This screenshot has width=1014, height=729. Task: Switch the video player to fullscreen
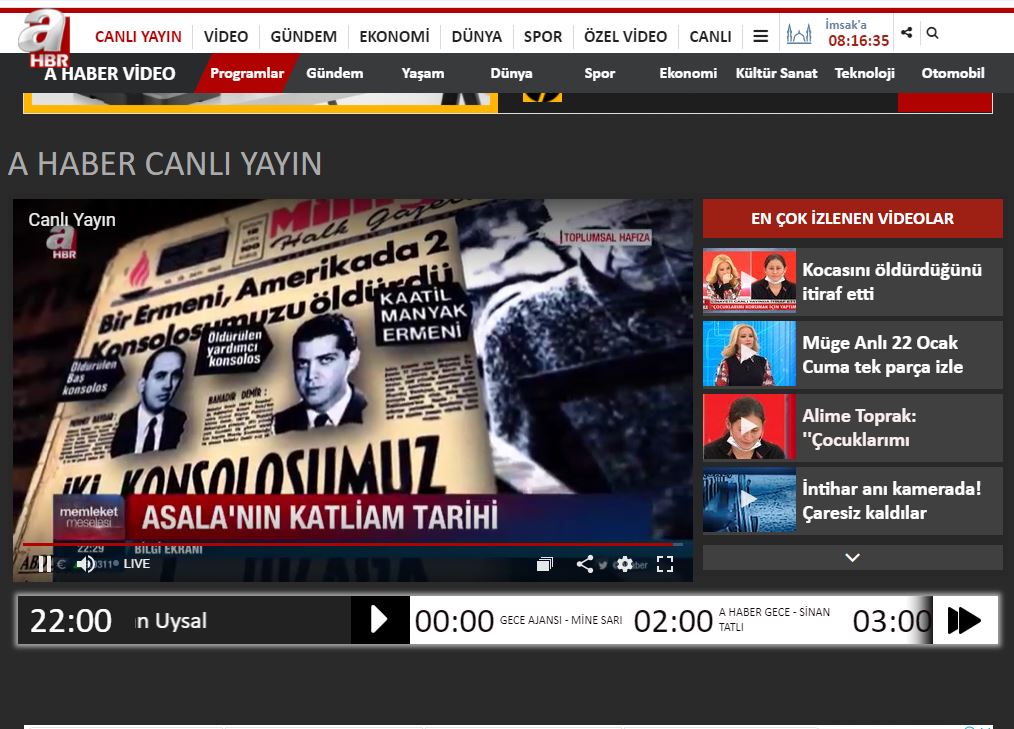[x=665, y=564]
